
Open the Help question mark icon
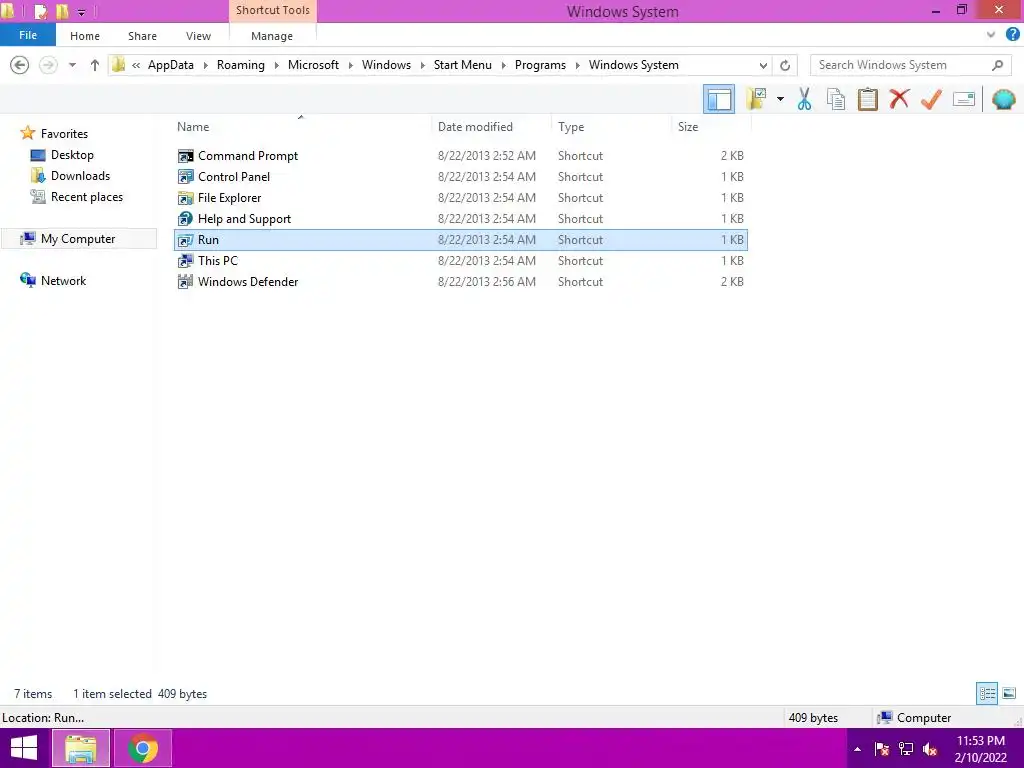click(1013, 35)
